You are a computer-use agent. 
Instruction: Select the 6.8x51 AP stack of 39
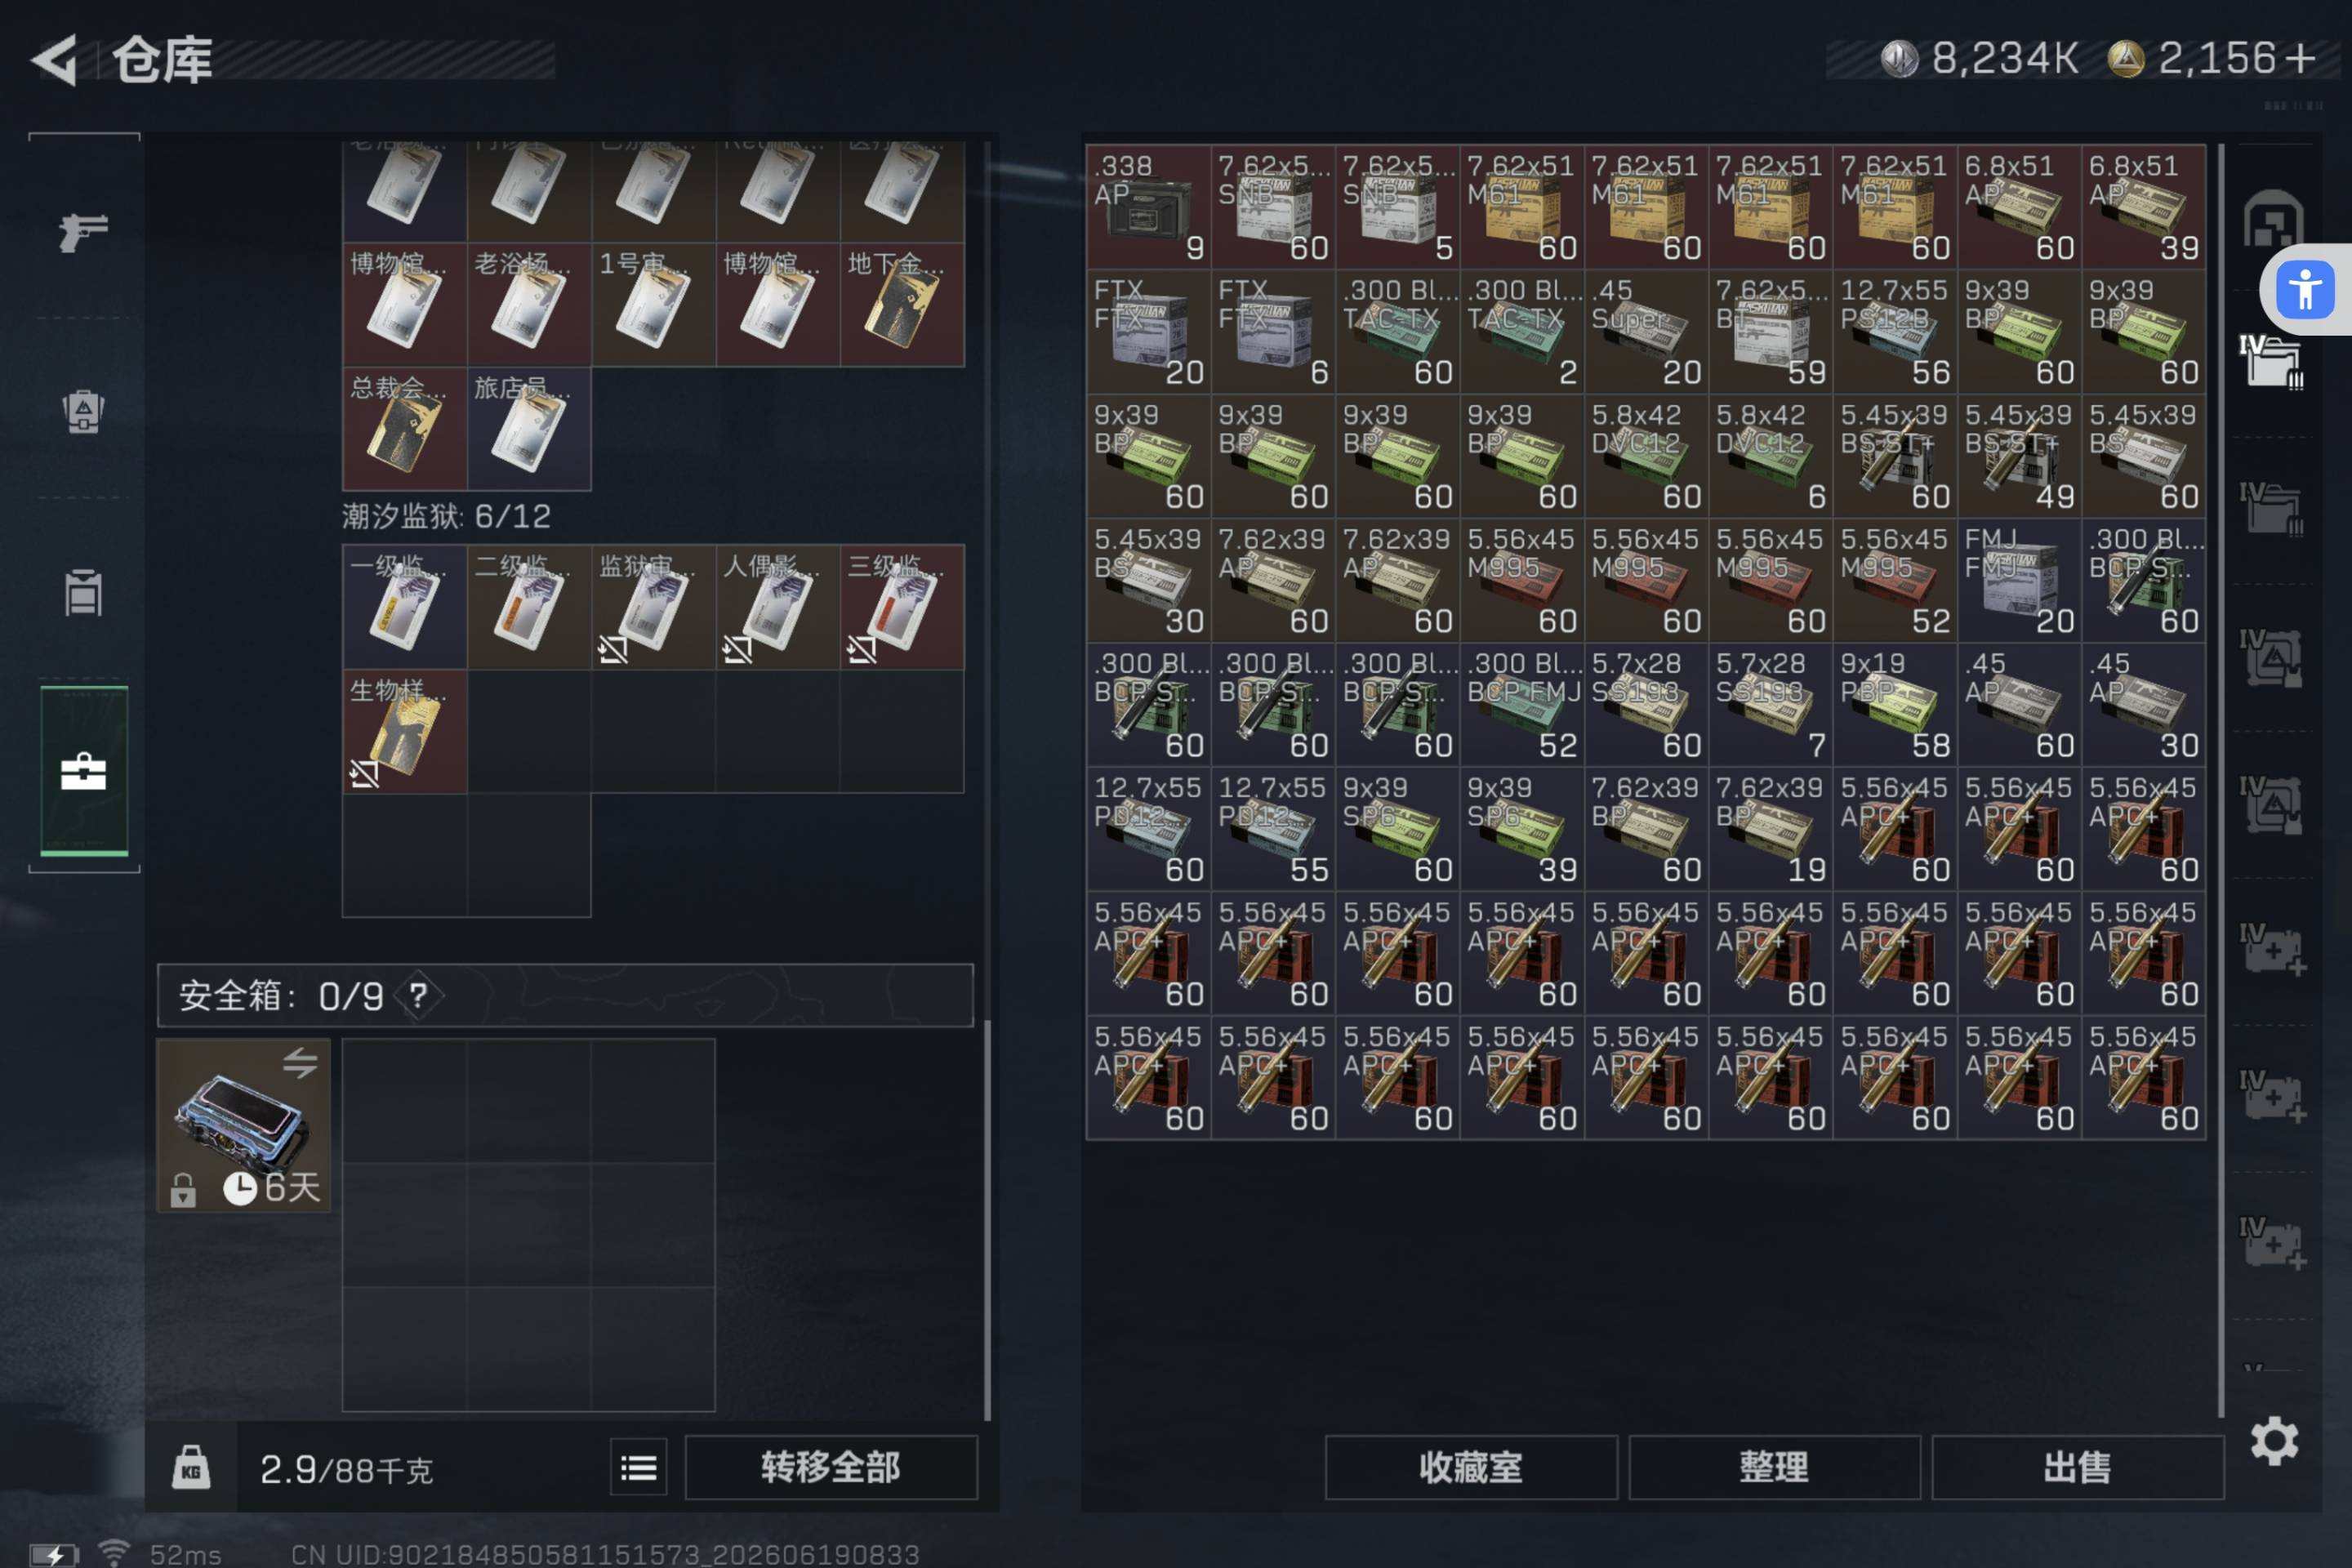point(2144,207)
